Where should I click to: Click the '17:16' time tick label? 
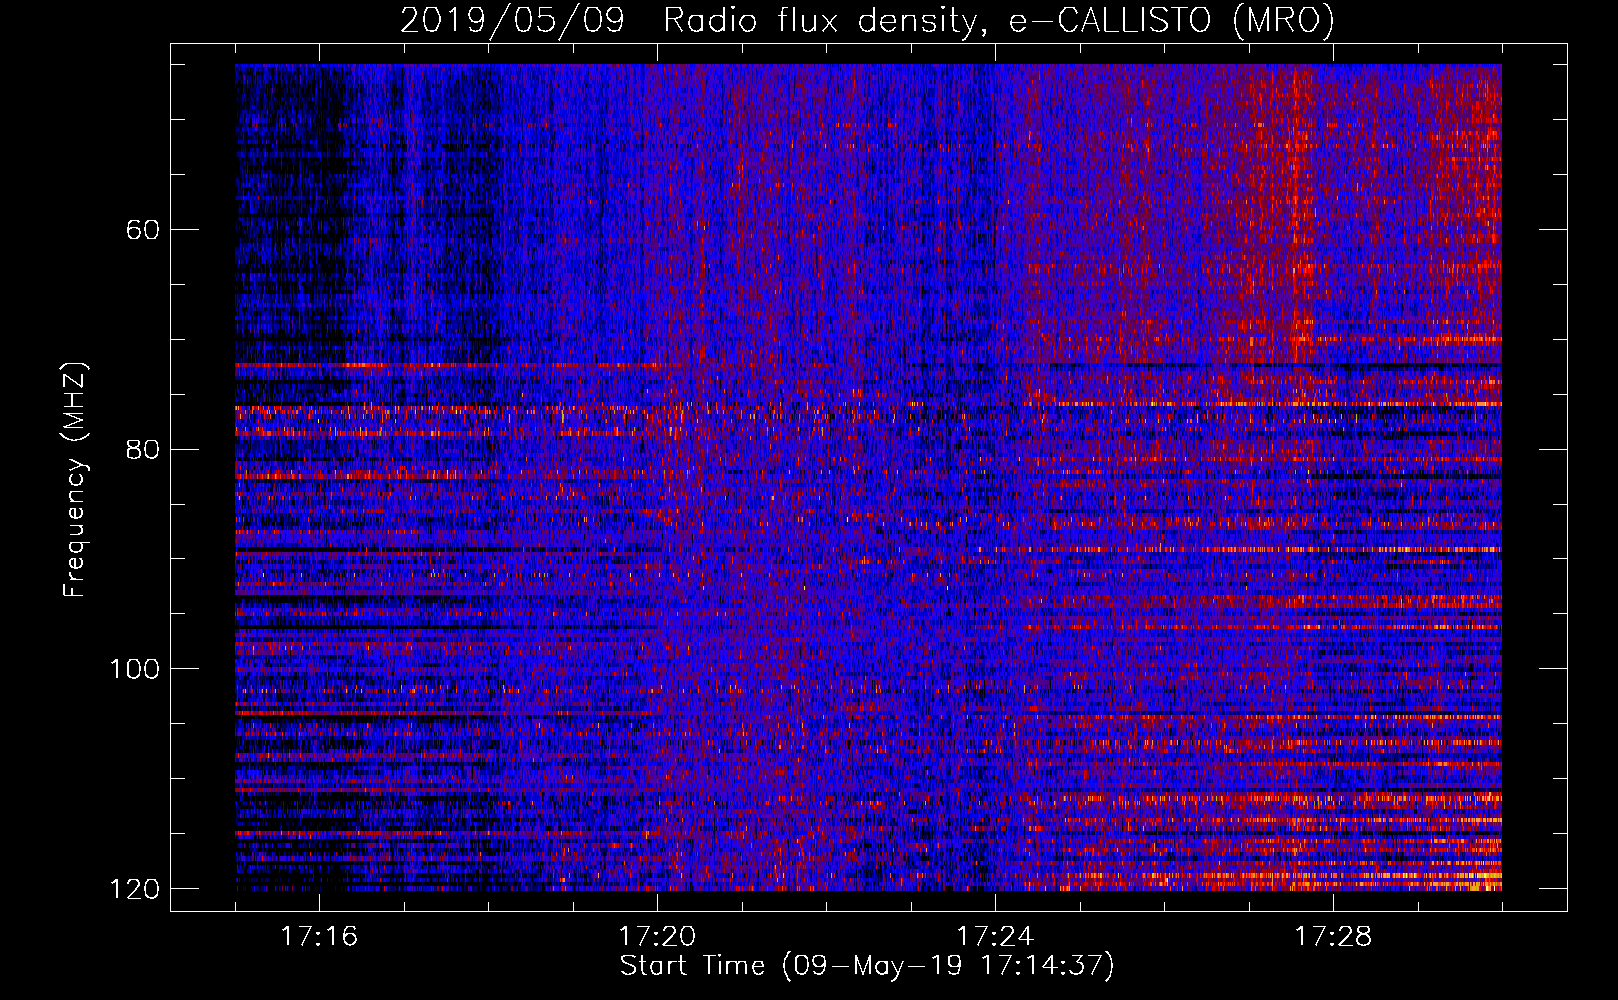pyautogui.click(x=320, y=937)
